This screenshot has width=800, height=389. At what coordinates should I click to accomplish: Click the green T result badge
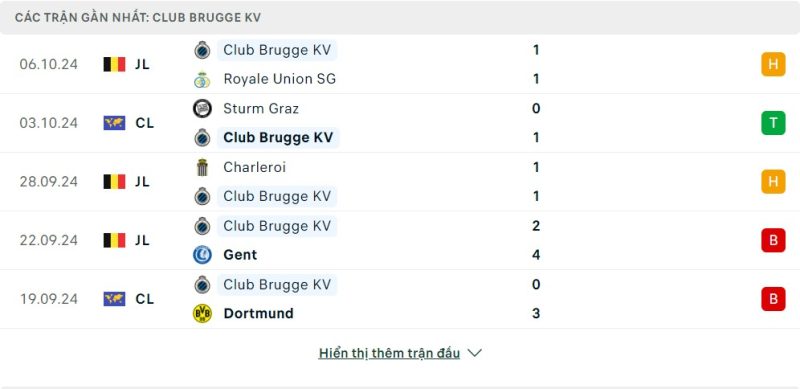pos(773,123)
